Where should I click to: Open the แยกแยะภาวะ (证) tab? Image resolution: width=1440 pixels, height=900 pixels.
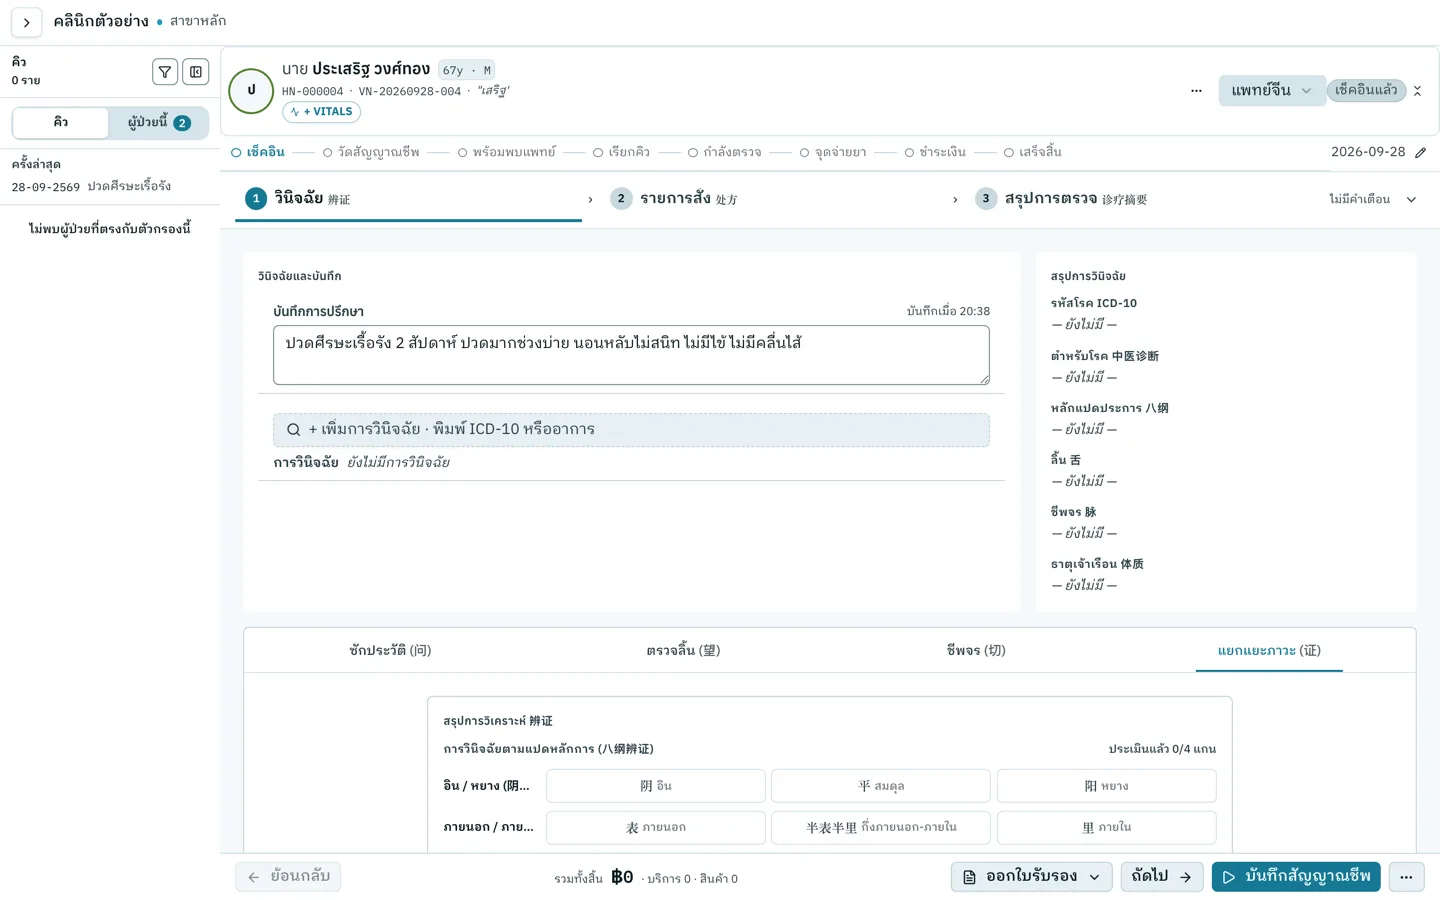click(1269, 651)
